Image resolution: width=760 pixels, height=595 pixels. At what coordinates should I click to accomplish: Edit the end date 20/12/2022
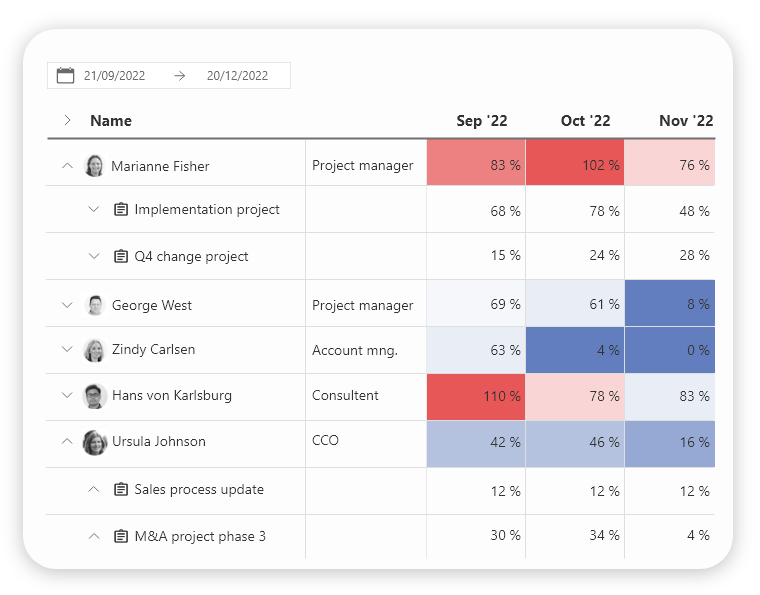coord(237,76)
